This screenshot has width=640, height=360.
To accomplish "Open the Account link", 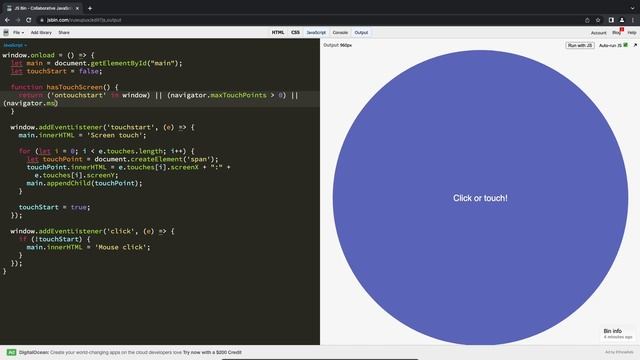I will 598,33.
